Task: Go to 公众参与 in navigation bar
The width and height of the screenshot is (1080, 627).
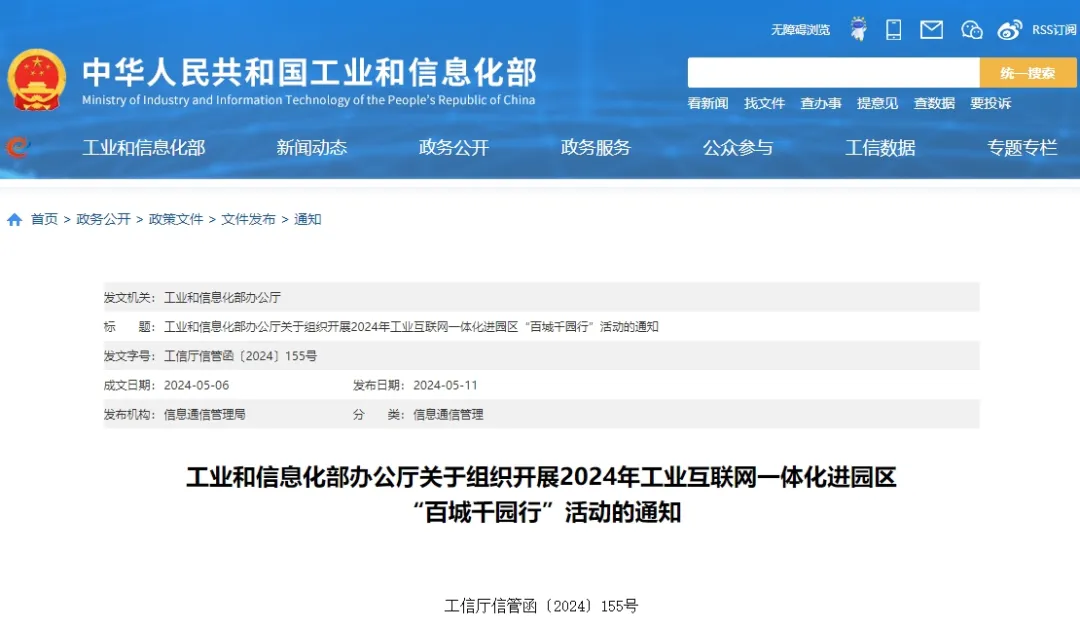Action: pos(738,148)
